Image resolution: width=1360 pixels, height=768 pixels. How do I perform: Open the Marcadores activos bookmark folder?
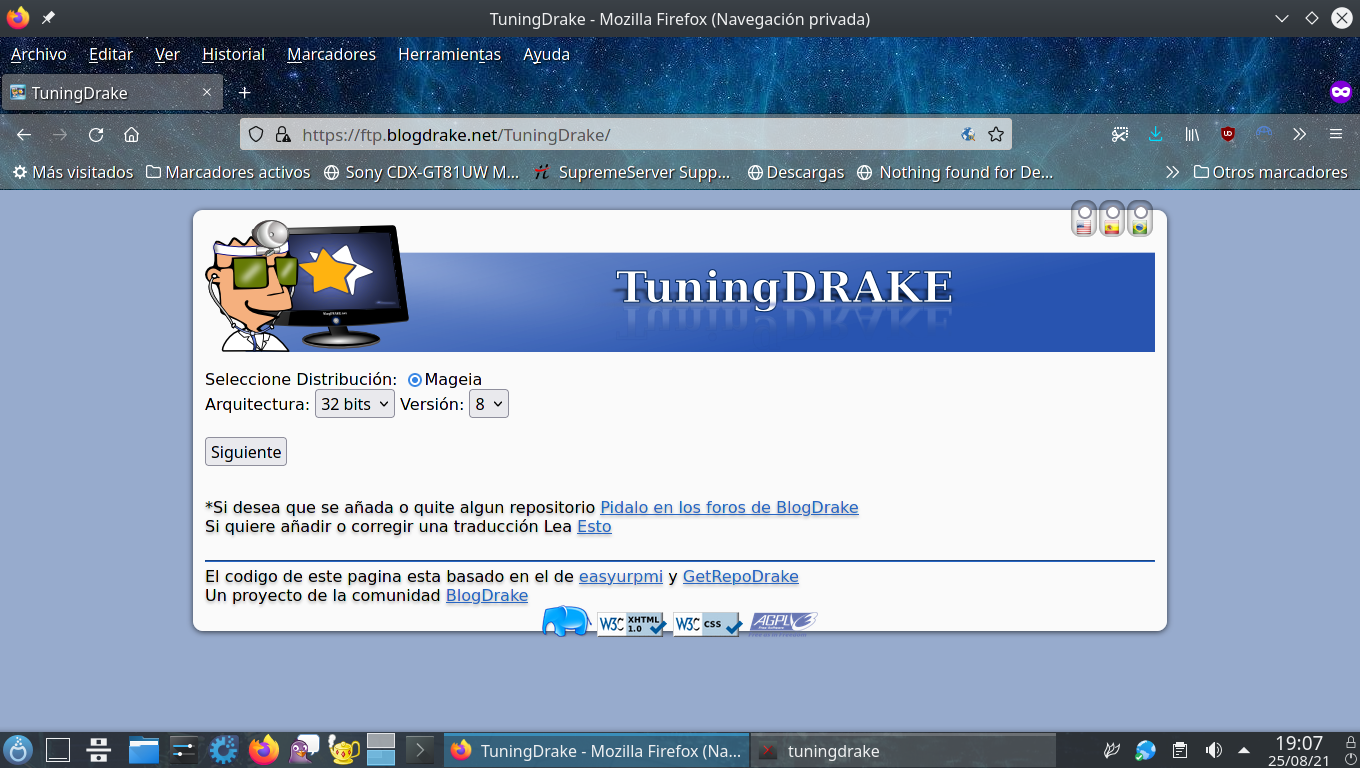coord(228,172)
